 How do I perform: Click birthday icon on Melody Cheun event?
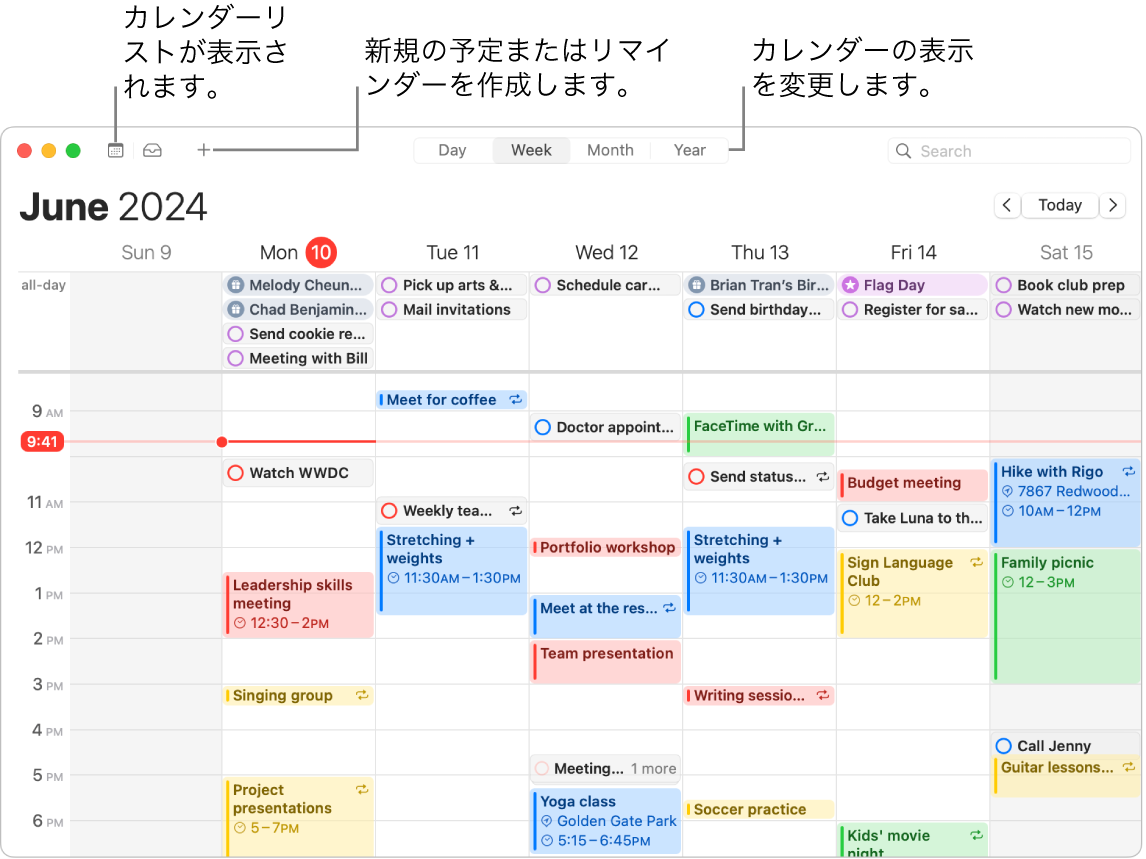[x=235, y=285]
